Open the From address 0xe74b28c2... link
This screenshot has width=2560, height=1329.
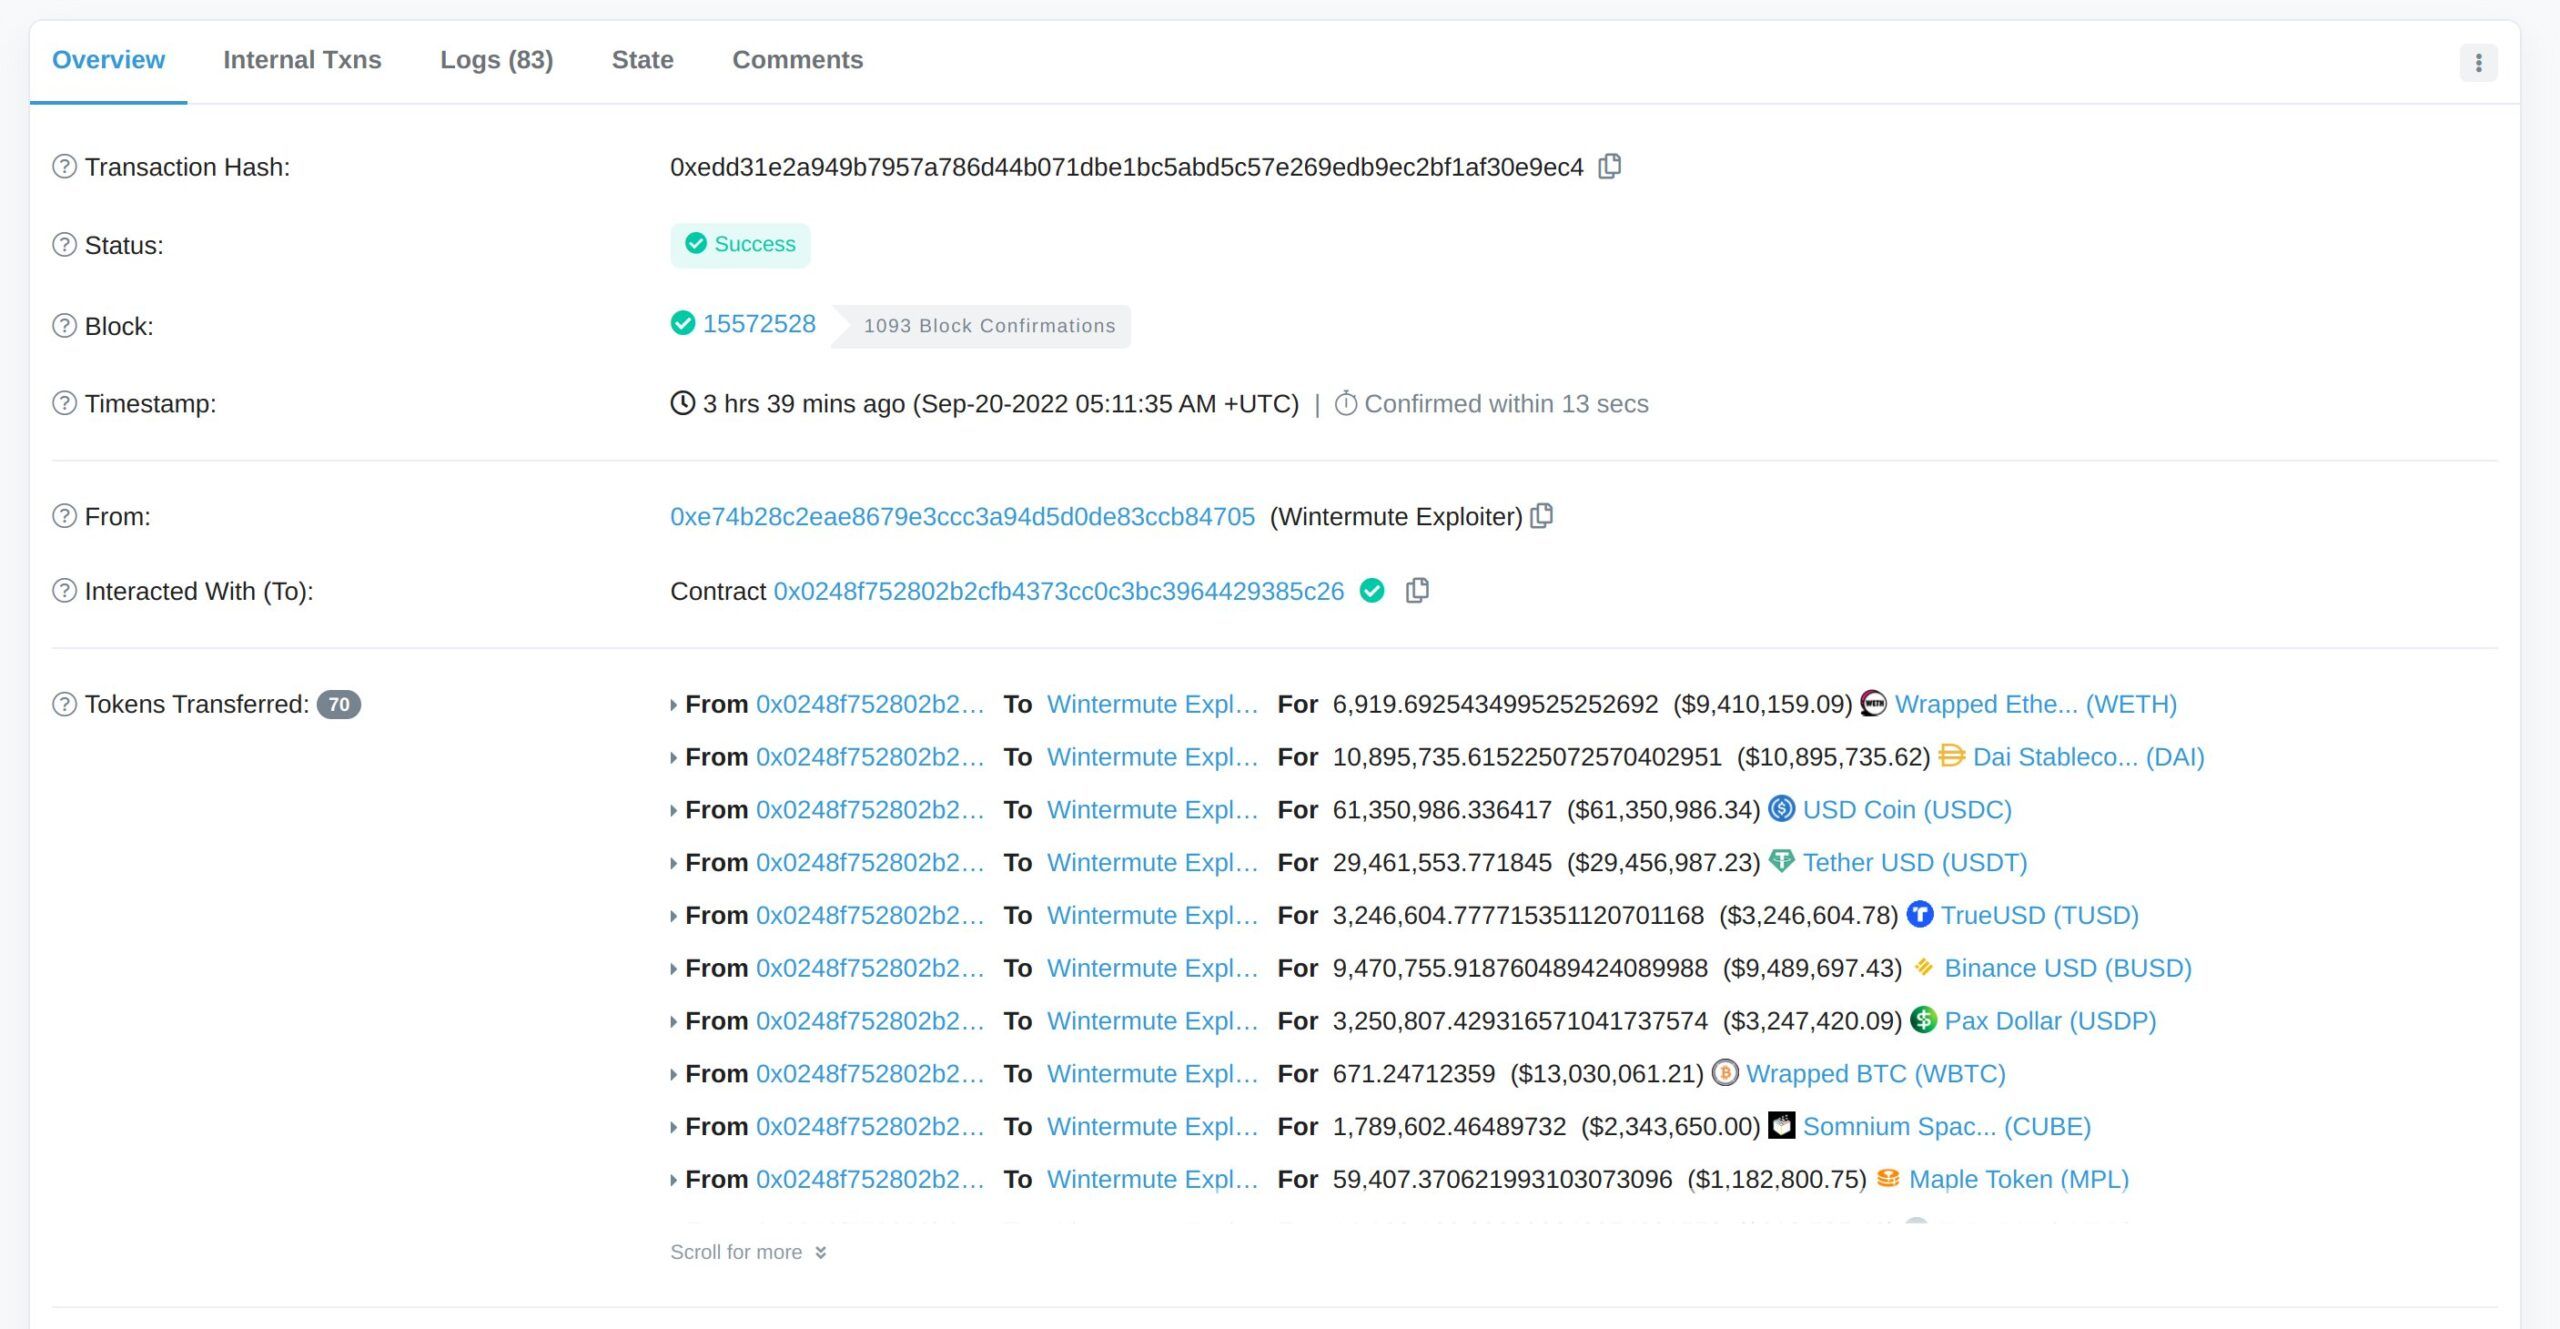(x=962, y=517)
